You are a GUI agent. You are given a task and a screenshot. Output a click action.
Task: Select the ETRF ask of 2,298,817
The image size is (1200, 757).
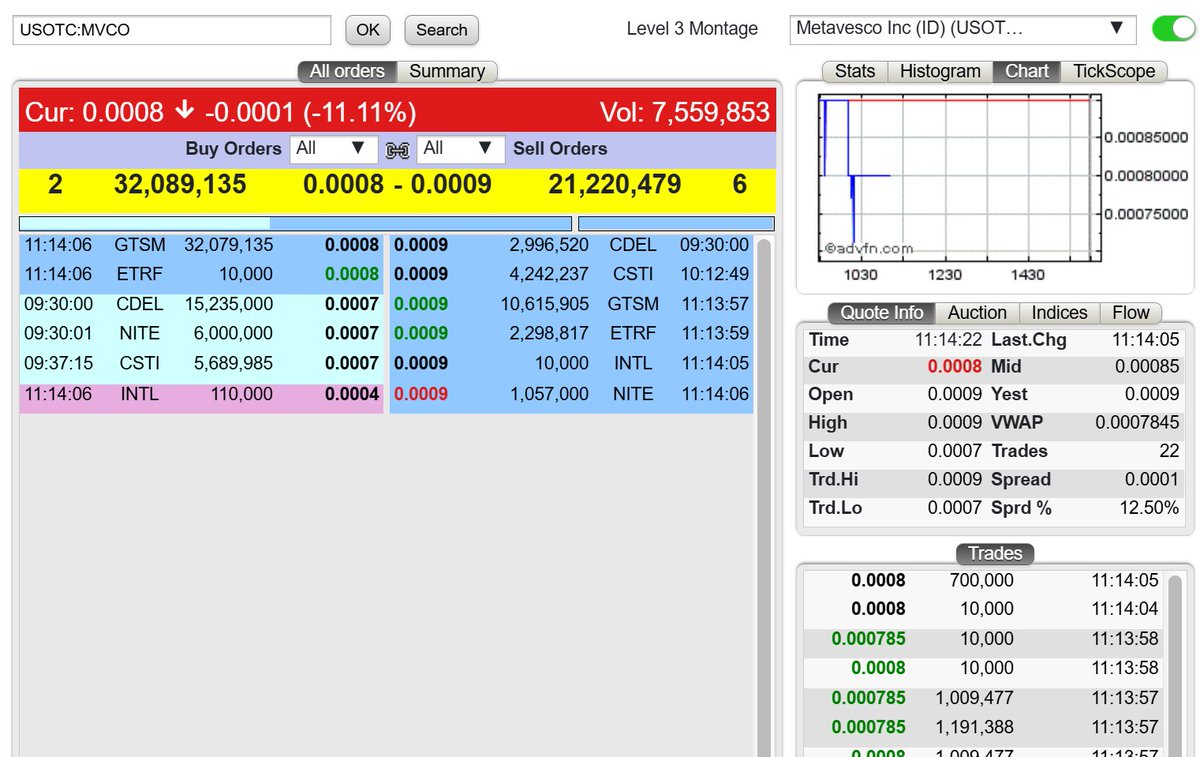pos(571,333)
